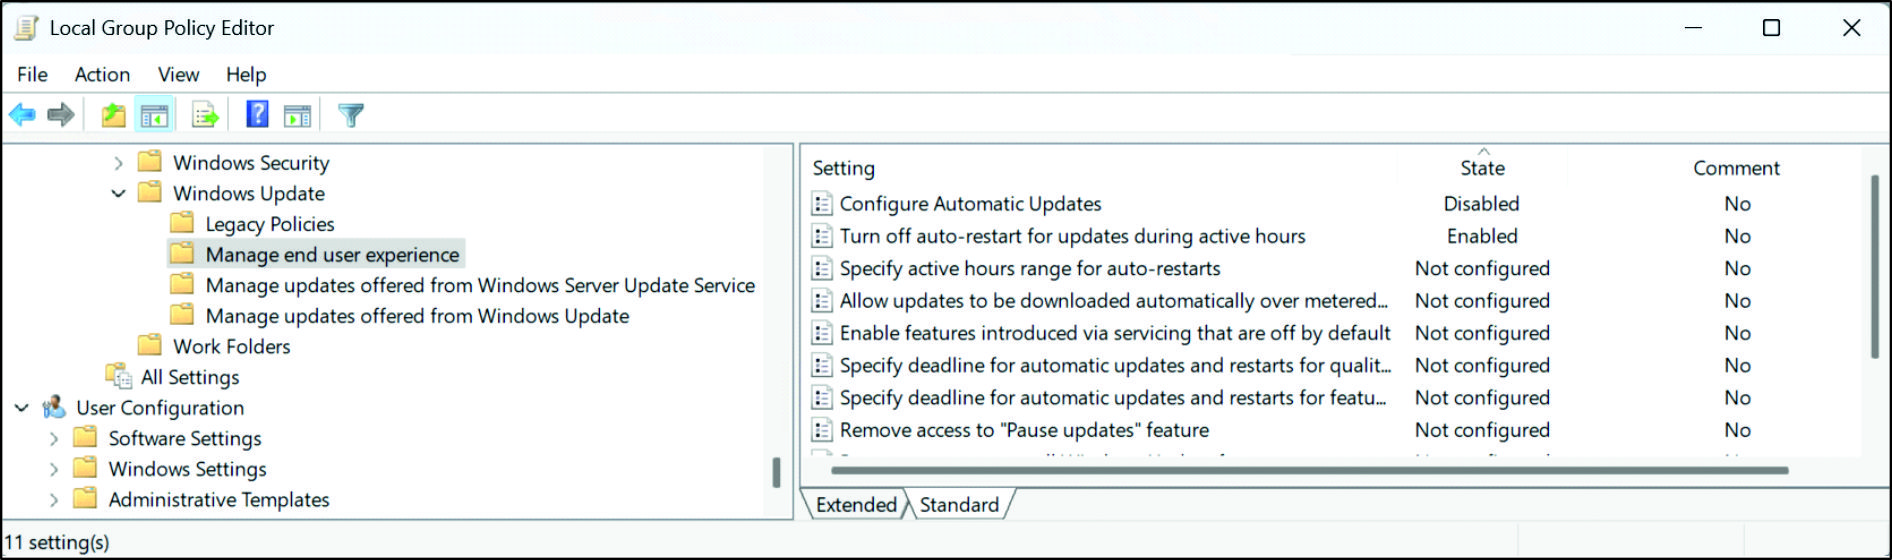
Task: Click the Work Folders folder icon
Action: [x=149, y=345]
